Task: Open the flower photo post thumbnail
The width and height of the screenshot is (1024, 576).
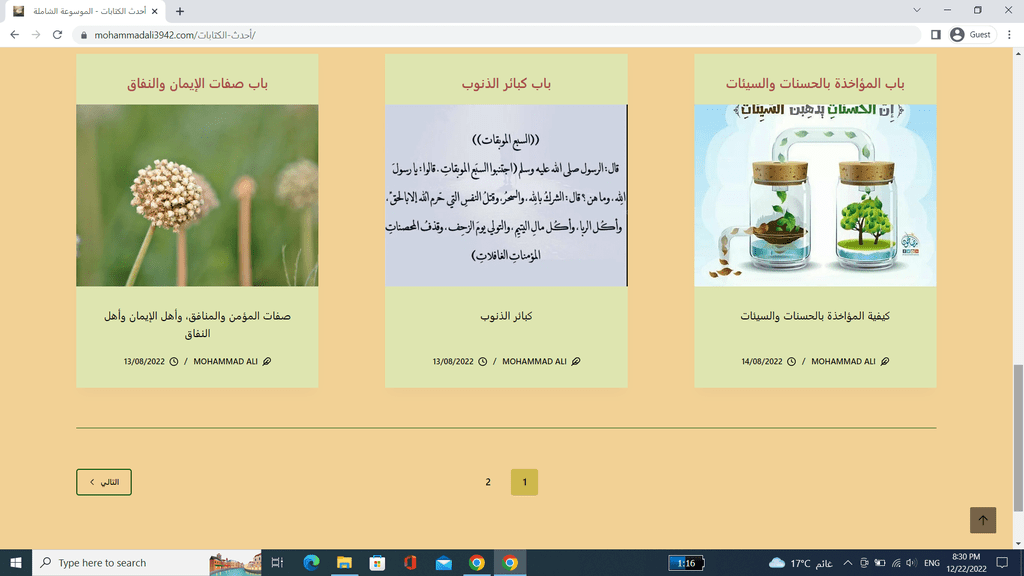Action: pyautogui.click(x=197, y=195)
